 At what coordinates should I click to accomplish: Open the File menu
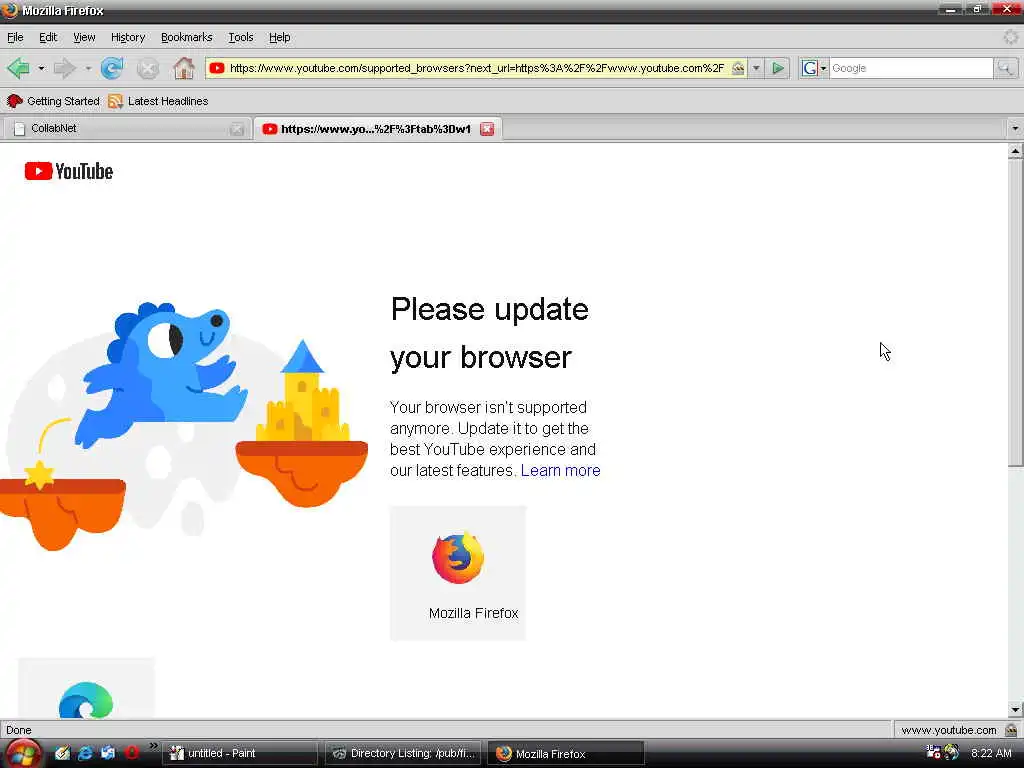tap(15, 37)
